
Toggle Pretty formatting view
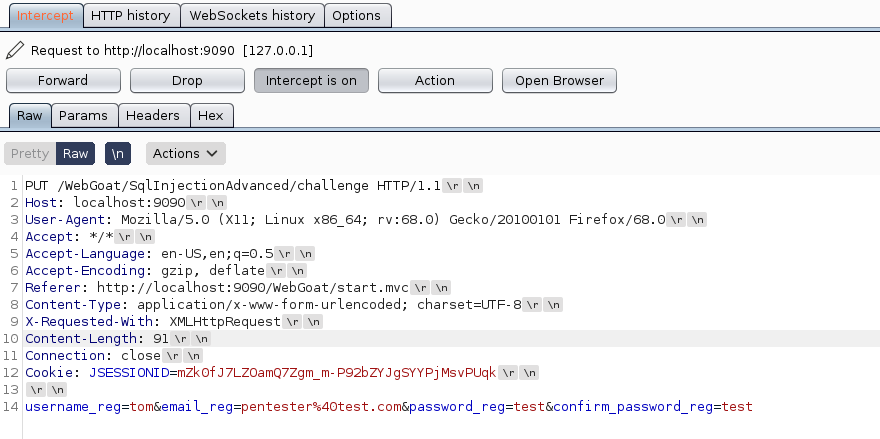(x=30, y=154)
